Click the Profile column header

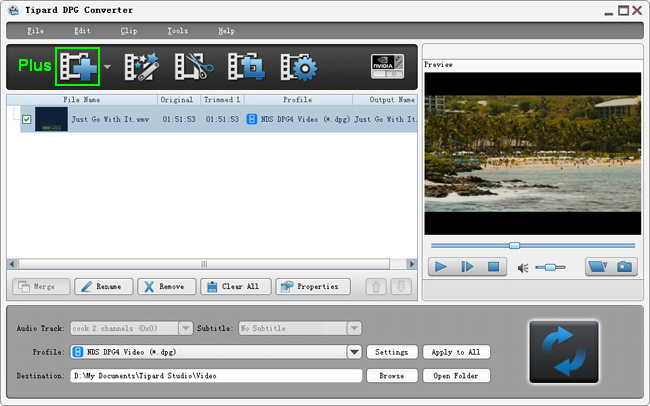point(298,100)
